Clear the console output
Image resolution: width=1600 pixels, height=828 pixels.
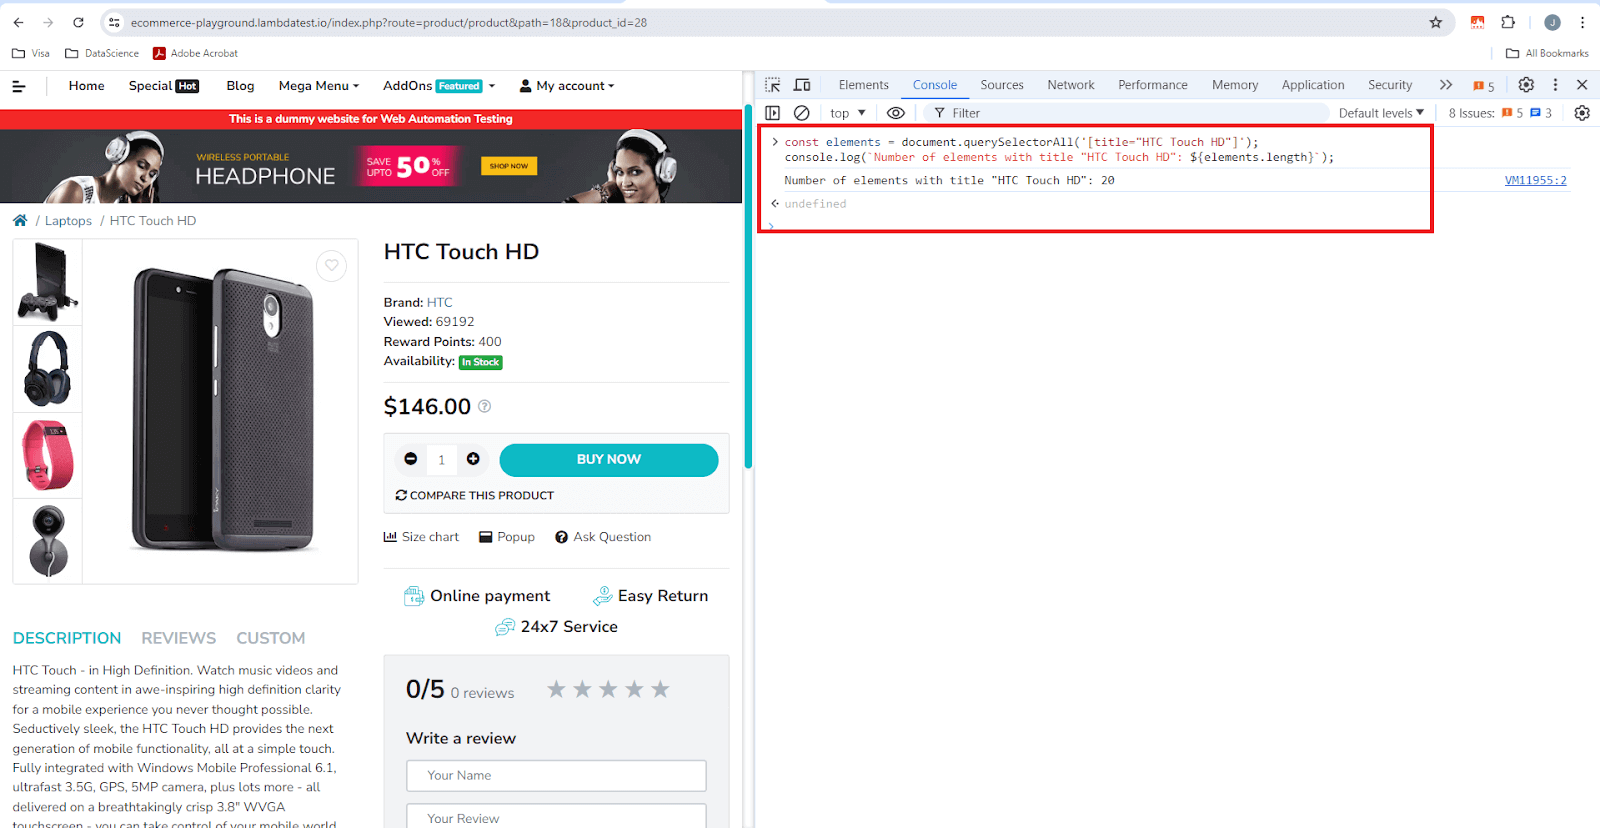point(801,113)
